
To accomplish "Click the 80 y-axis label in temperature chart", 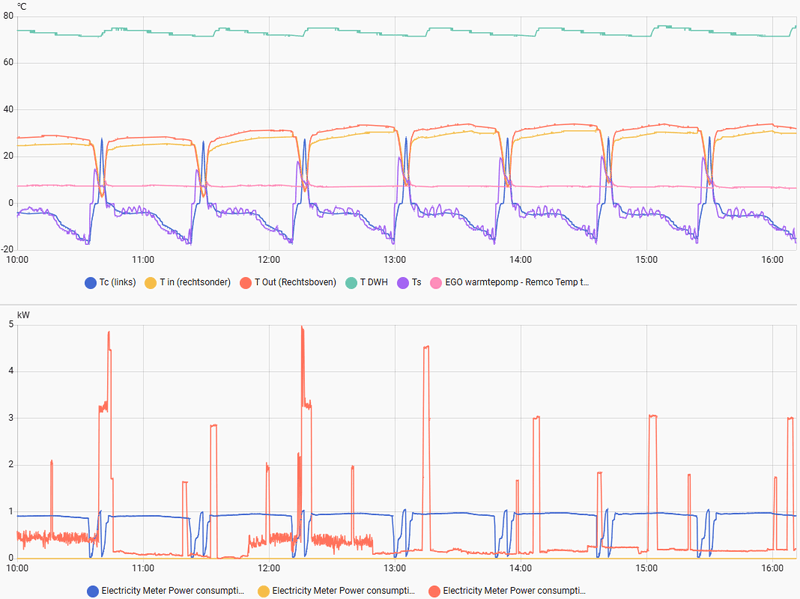I will [8, 16].
